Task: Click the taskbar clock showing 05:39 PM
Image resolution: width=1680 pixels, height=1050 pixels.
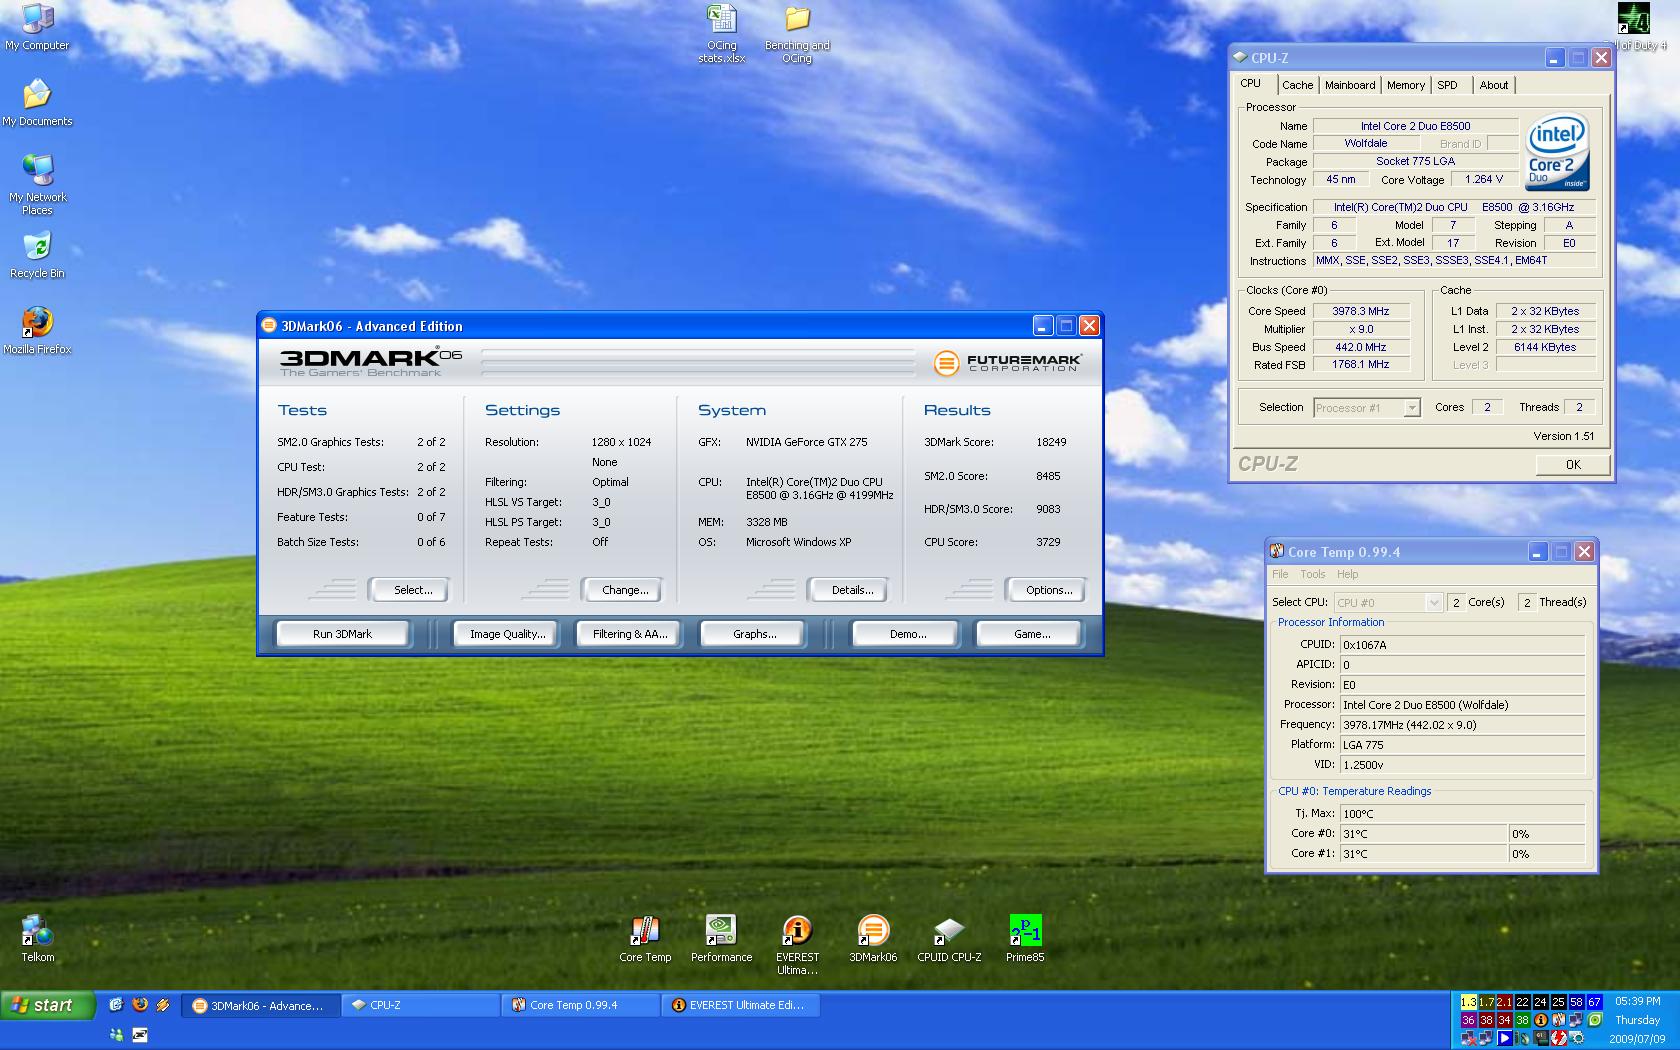Action: (1637, 1001)
